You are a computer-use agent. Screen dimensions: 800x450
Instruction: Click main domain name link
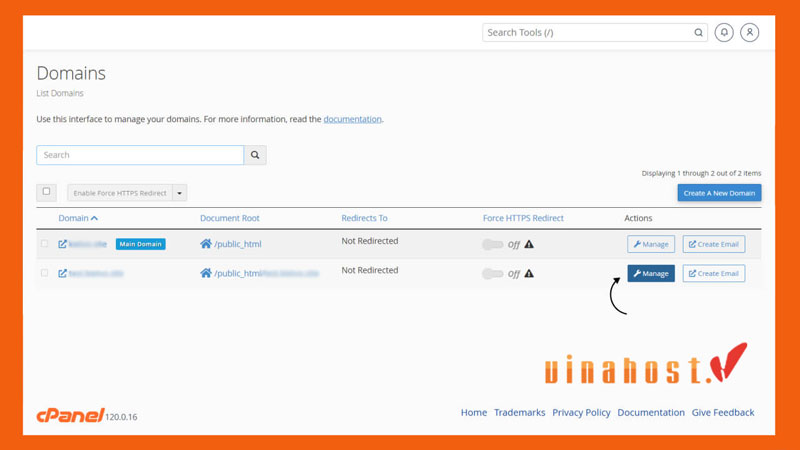click(88, 244)
